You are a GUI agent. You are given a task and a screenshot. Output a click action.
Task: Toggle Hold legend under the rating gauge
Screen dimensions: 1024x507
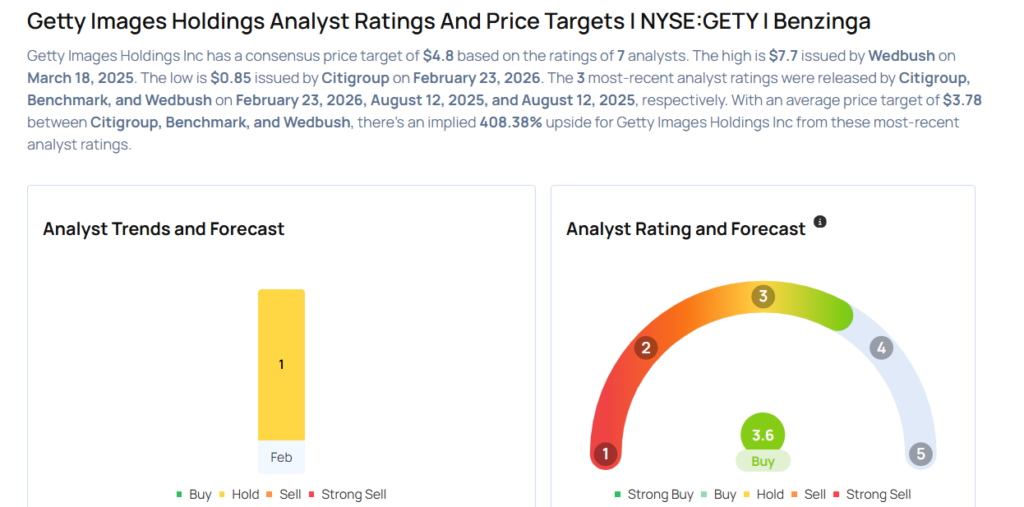[x=764, y=494]
